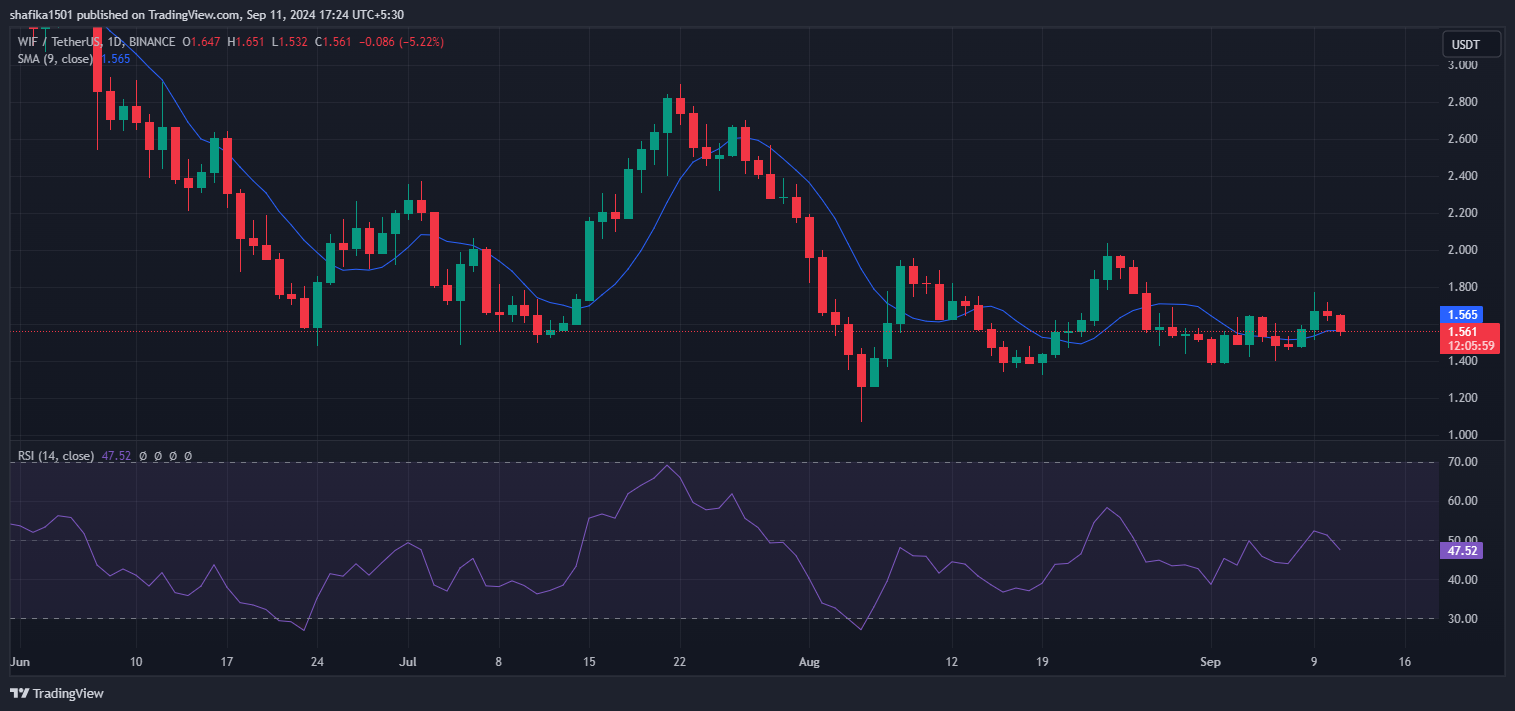Toggle the SMA price label 1.565
The width and height of the screenshot is (1515, 711).
1462,314
